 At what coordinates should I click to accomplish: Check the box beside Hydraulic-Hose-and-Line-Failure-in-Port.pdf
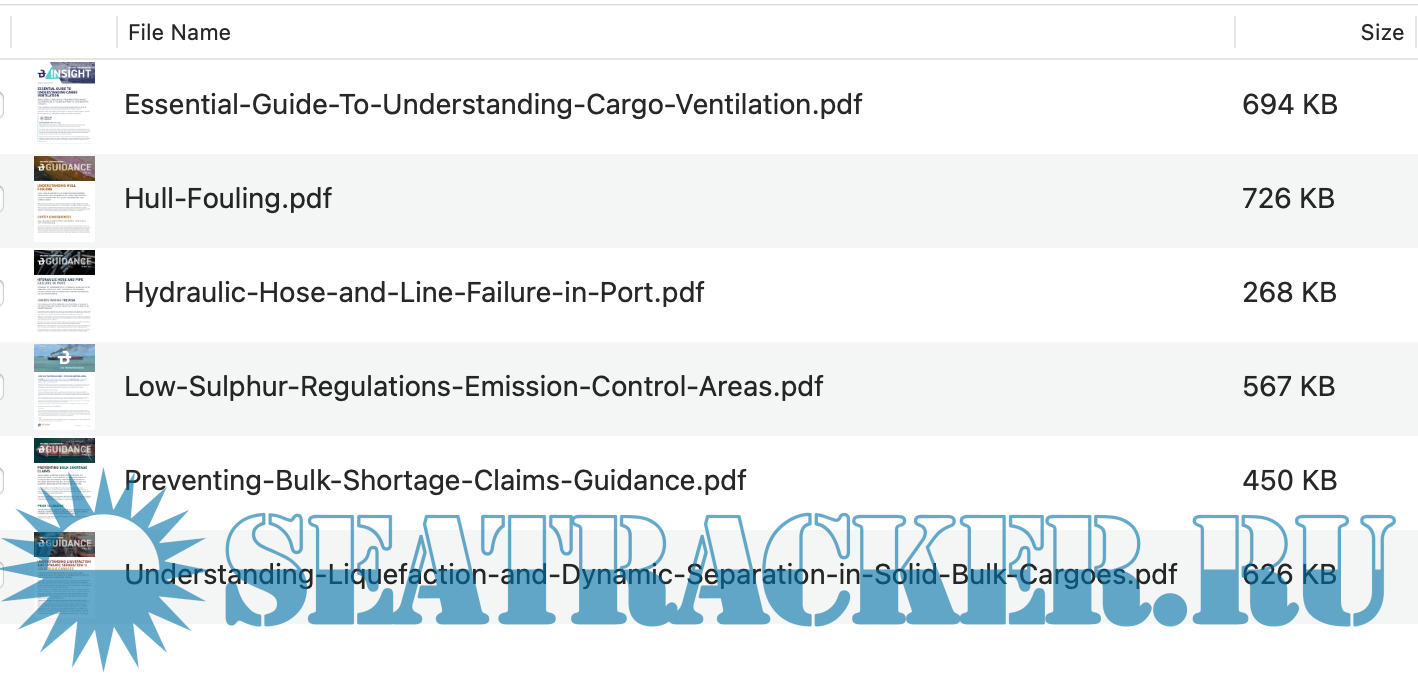point(2,292)
